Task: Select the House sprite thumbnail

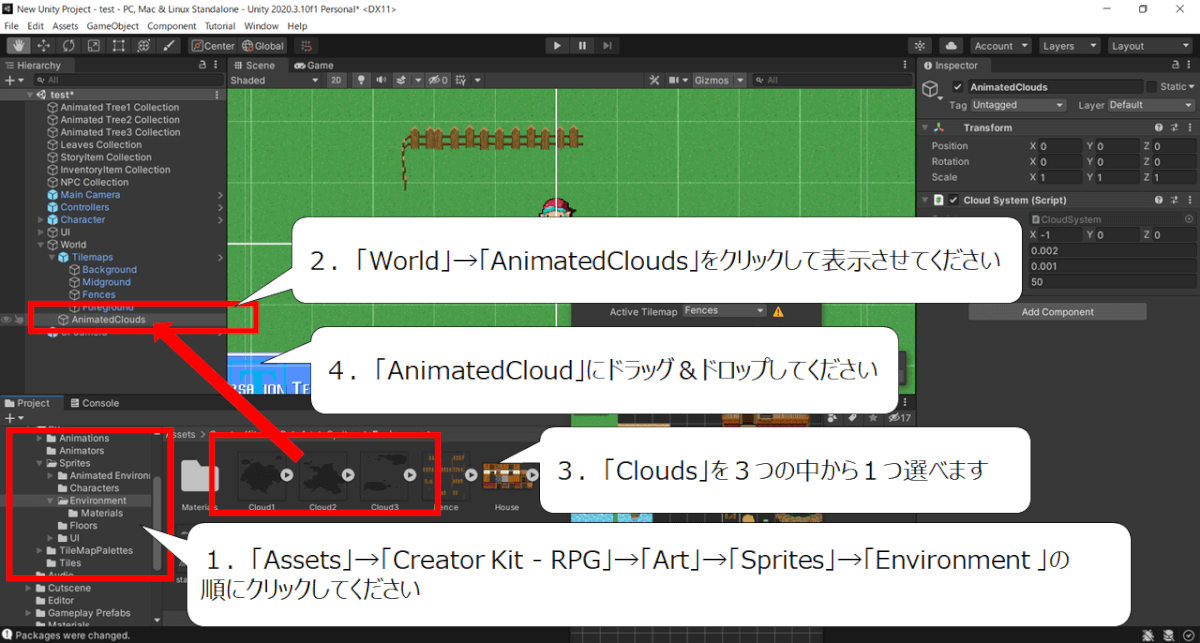Action: [x=507, y=477]
